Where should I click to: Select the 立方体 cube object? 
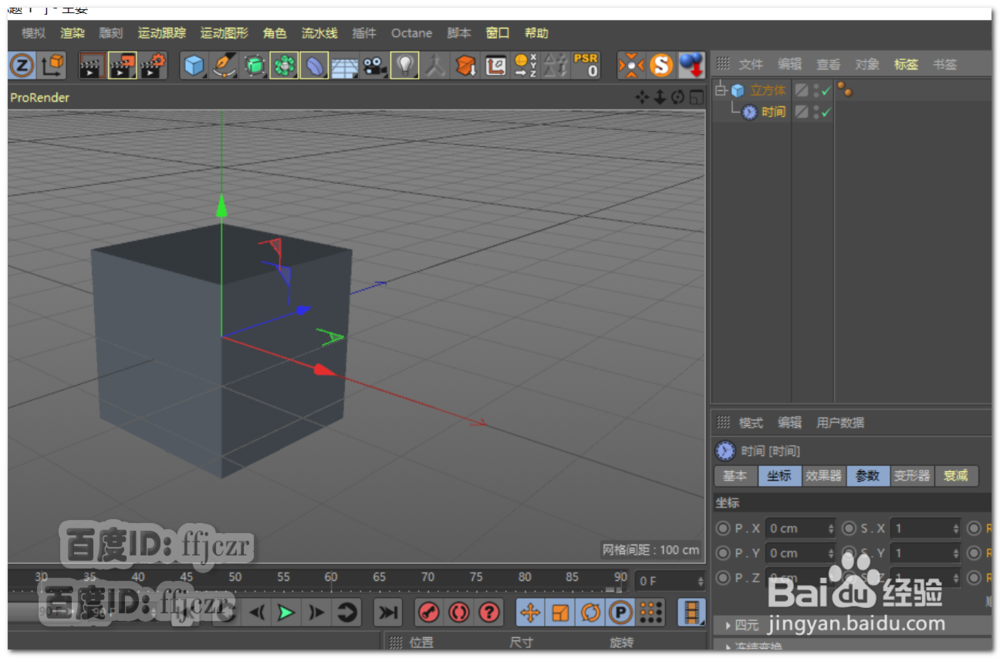point(768,91)
